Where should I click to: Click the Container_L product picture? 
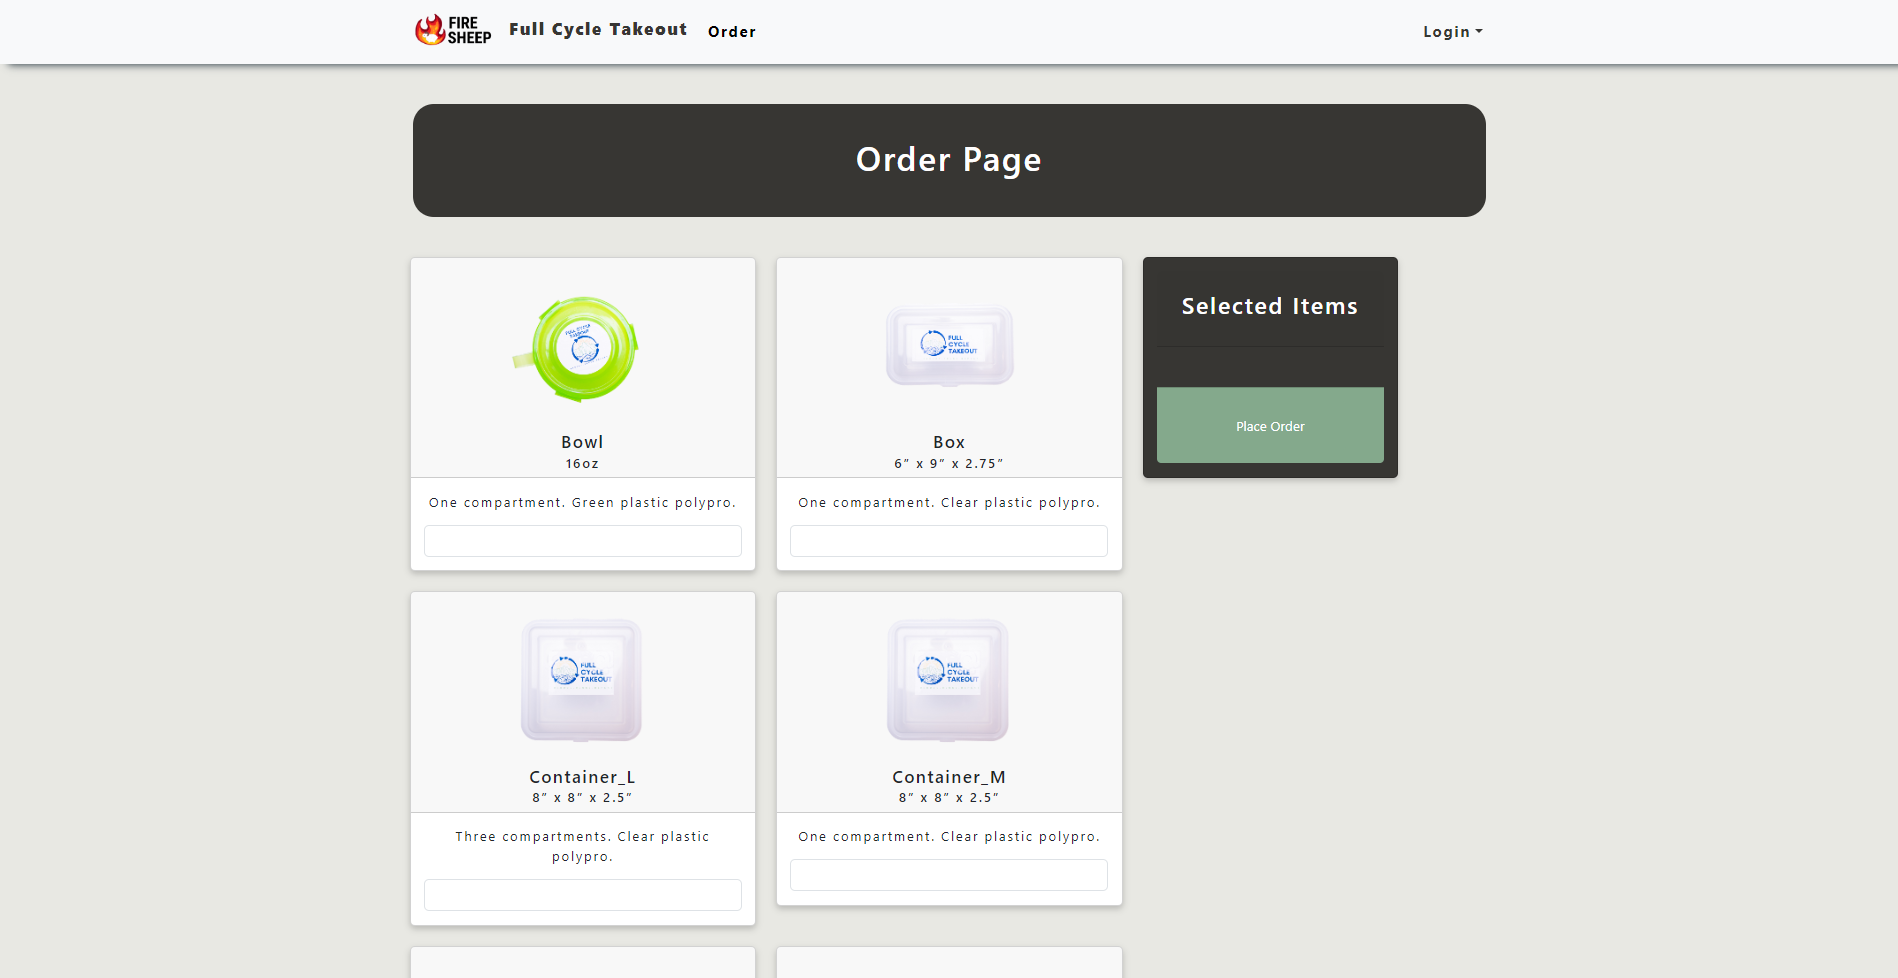tap(581, 680)
